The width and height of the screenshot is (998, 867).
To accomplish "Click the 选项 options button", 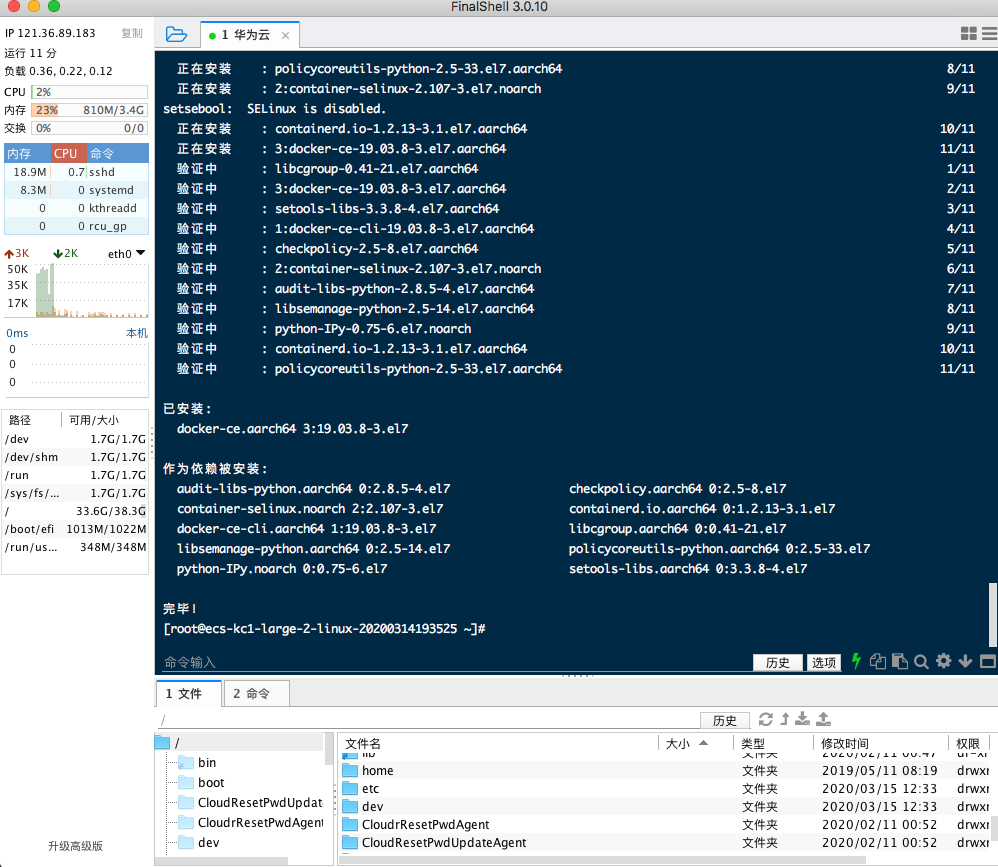I will 824,662.
